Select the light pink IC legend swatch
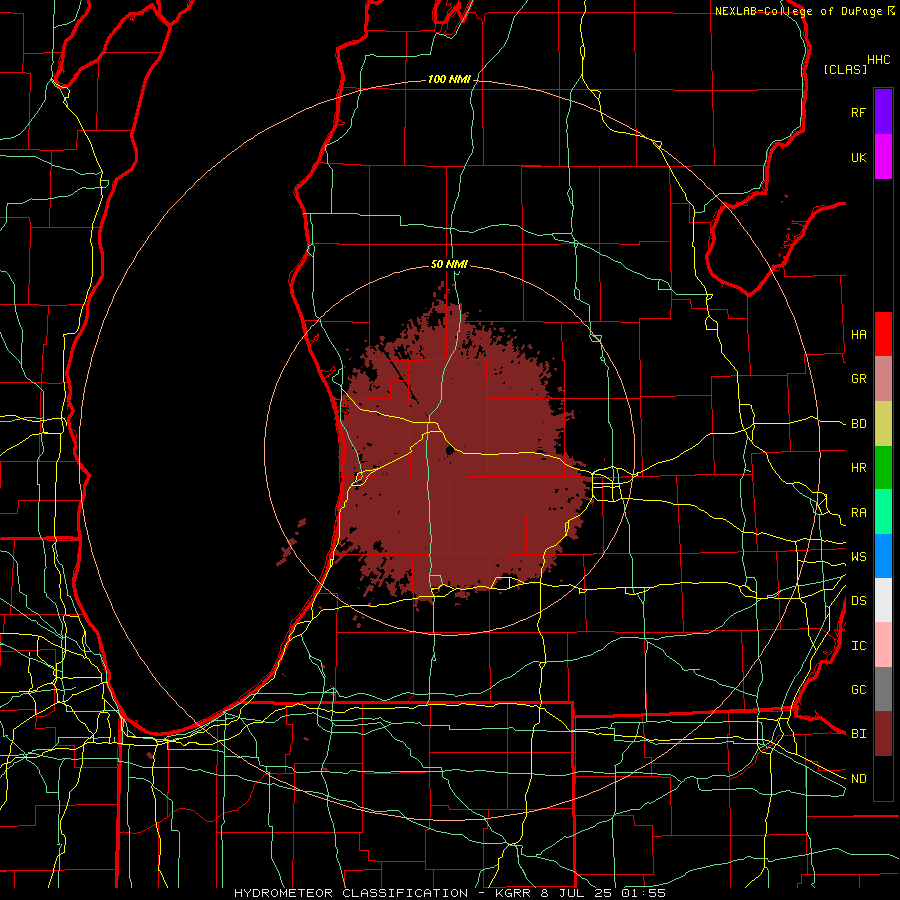The width and height of the screenshot is (900, 900). [883, 645]
